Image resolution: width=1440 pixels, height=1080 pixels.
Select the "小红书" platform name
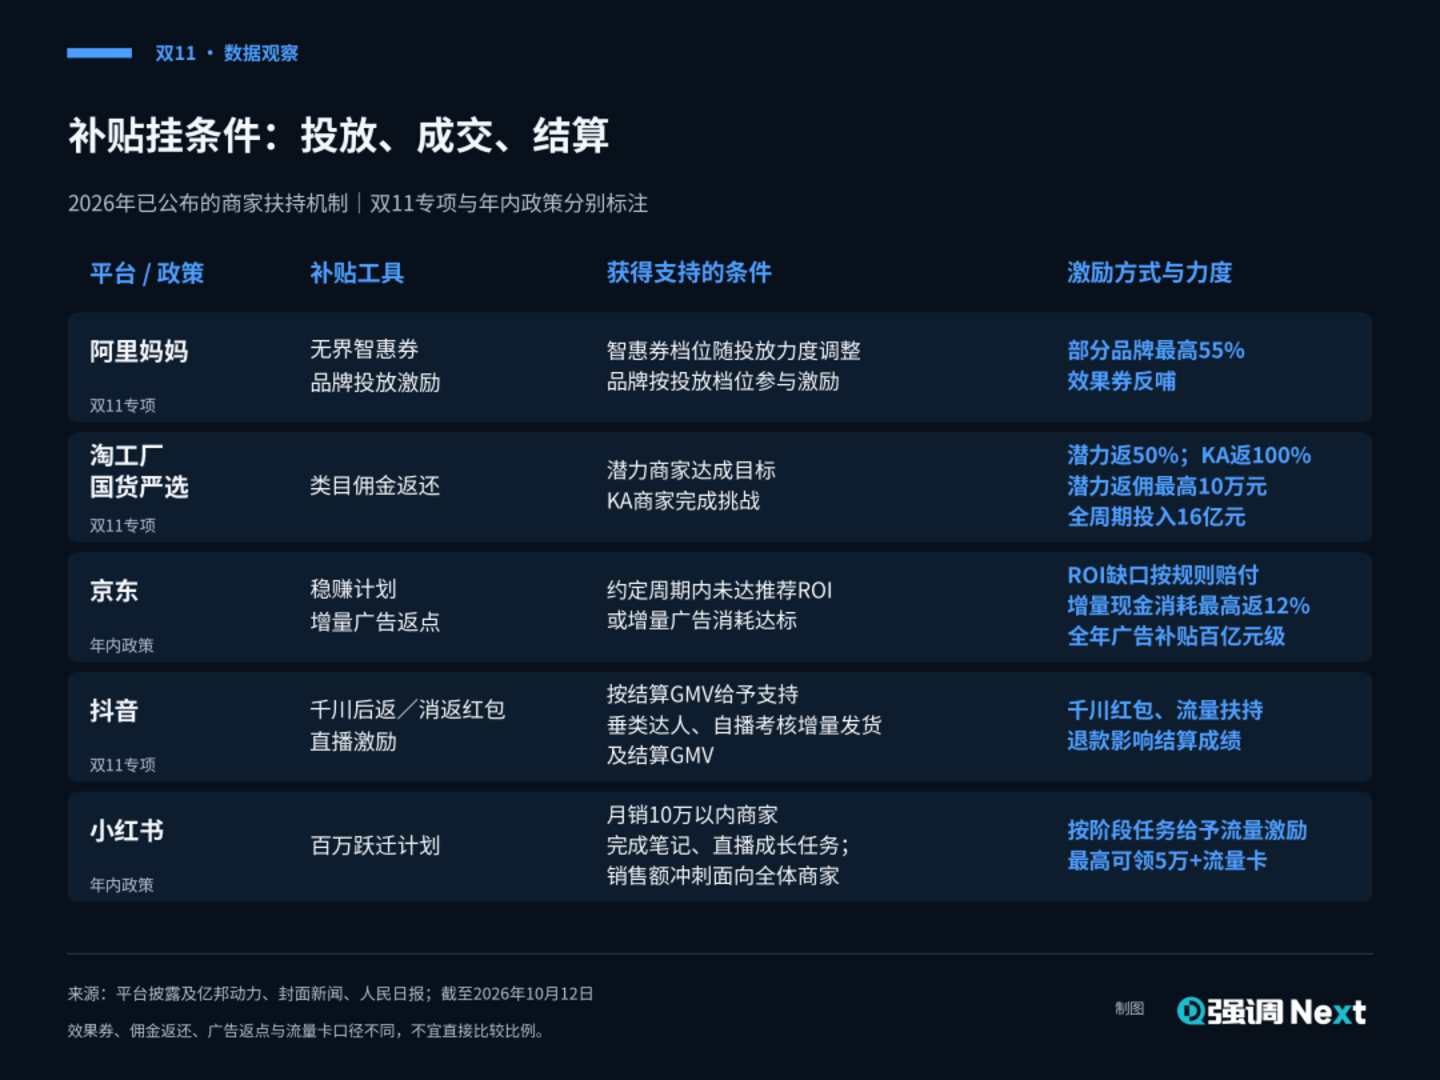127,831
